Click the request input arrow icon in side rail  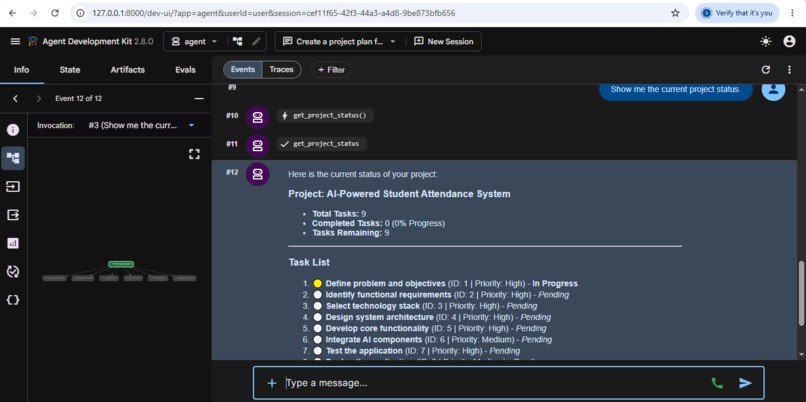pos(13,187)
